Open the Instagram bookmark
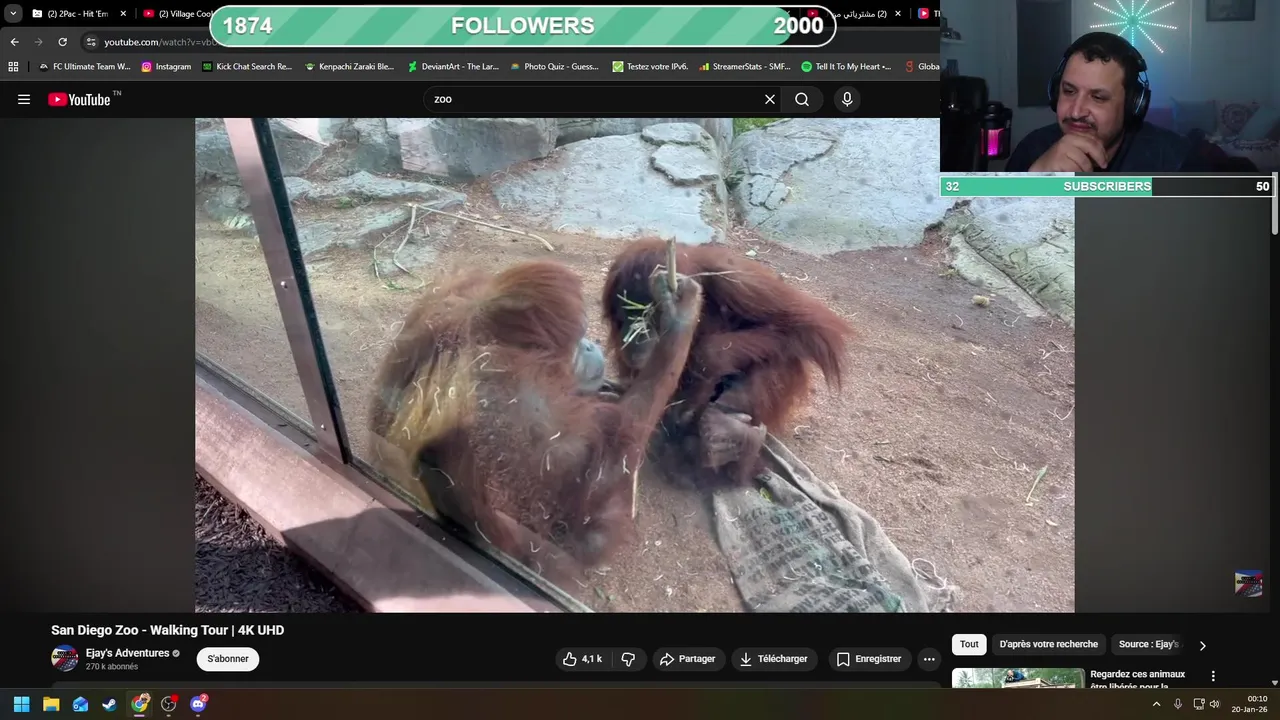This screenshot has height=720, width=1280. (166, 66)
